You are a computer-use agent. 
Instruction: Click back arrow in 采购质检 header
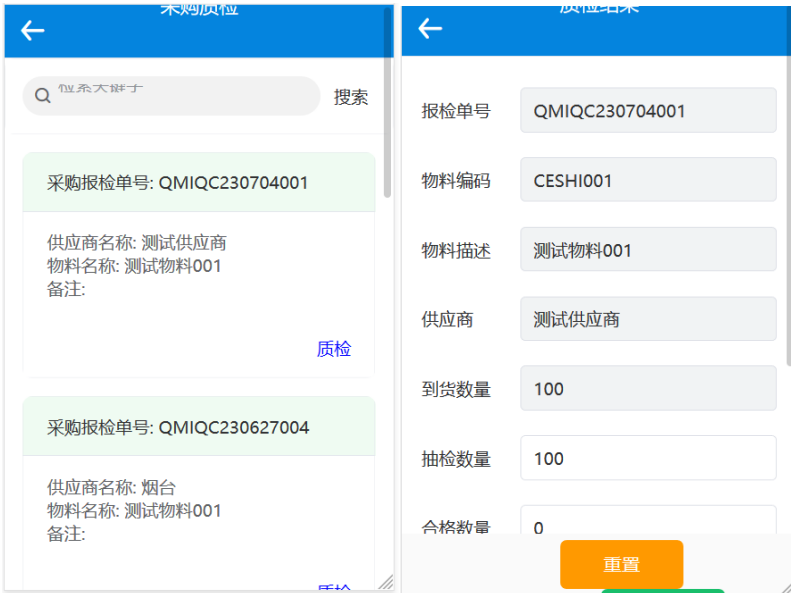pos(33,31)
